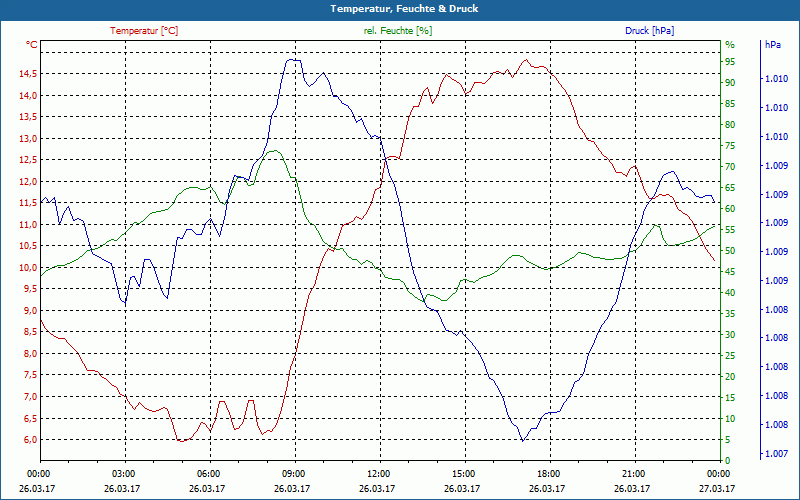800x500 pixels.
Task: Select the green rel. Feuchte [%] legend label
Action: [x=397, y=31]
